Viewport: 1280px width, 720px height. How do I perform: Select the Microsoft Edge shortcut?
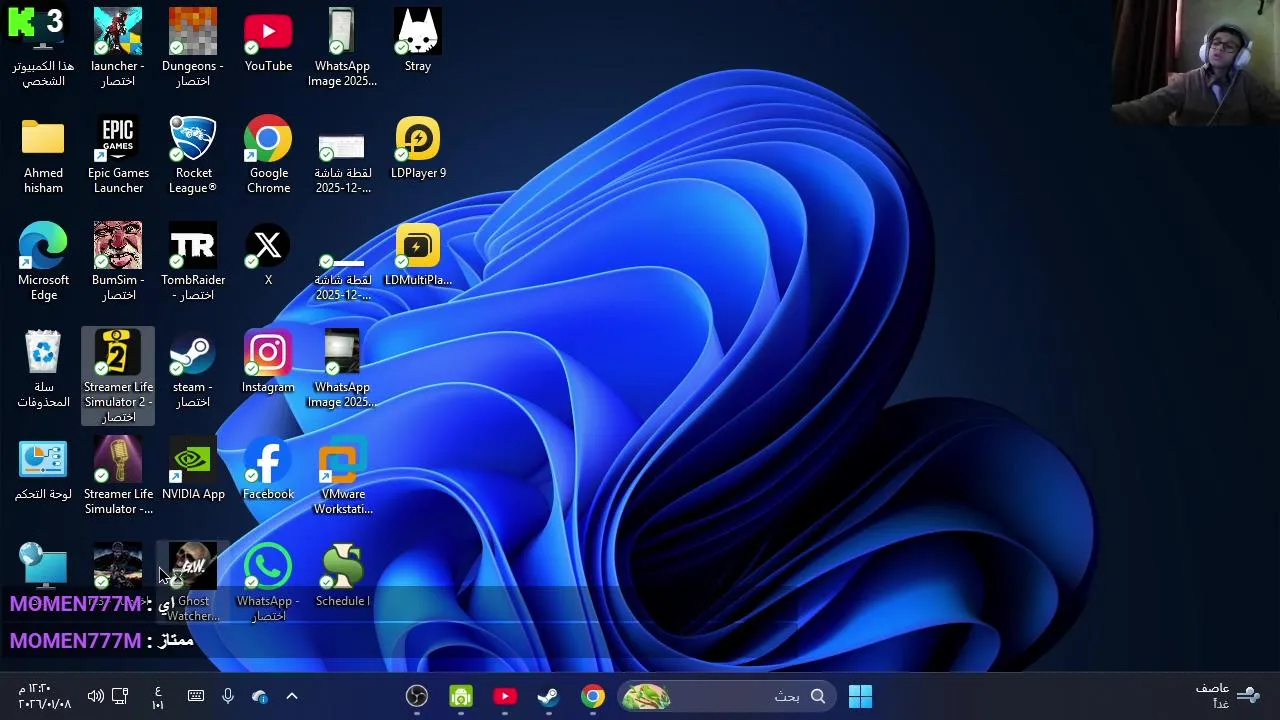43,262
